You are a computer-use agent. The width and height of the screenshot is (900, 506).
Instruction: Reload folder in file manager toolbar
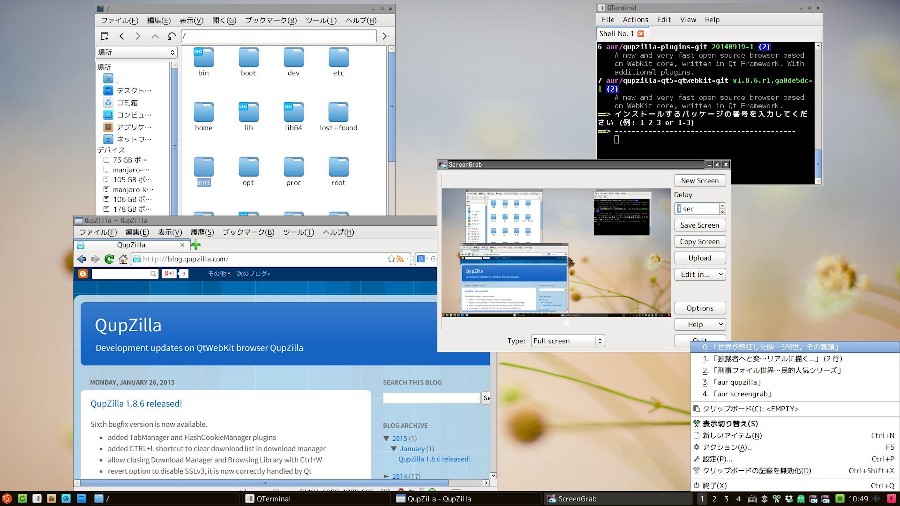(x=171, y=36)
